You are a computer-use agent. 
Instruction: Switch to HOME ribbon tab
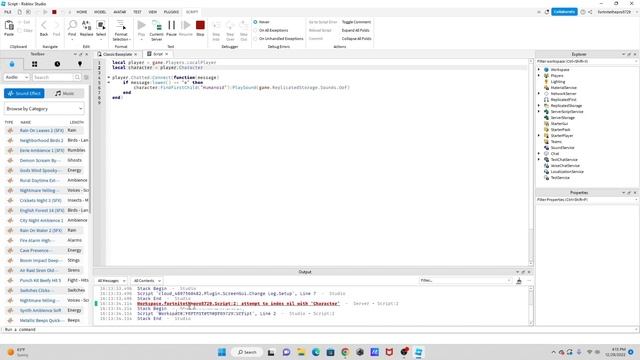click(x=82, y=12)
